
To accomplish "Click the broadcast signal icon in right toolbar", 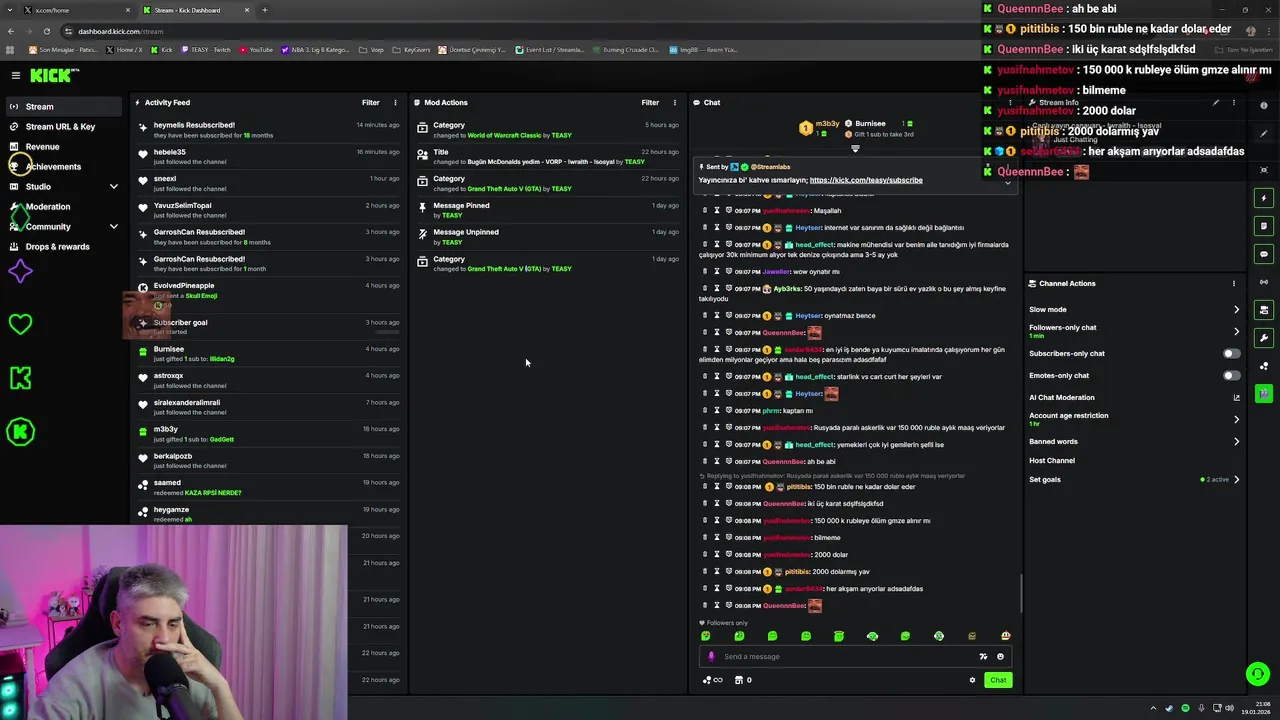I will [x=1264, y=282].
